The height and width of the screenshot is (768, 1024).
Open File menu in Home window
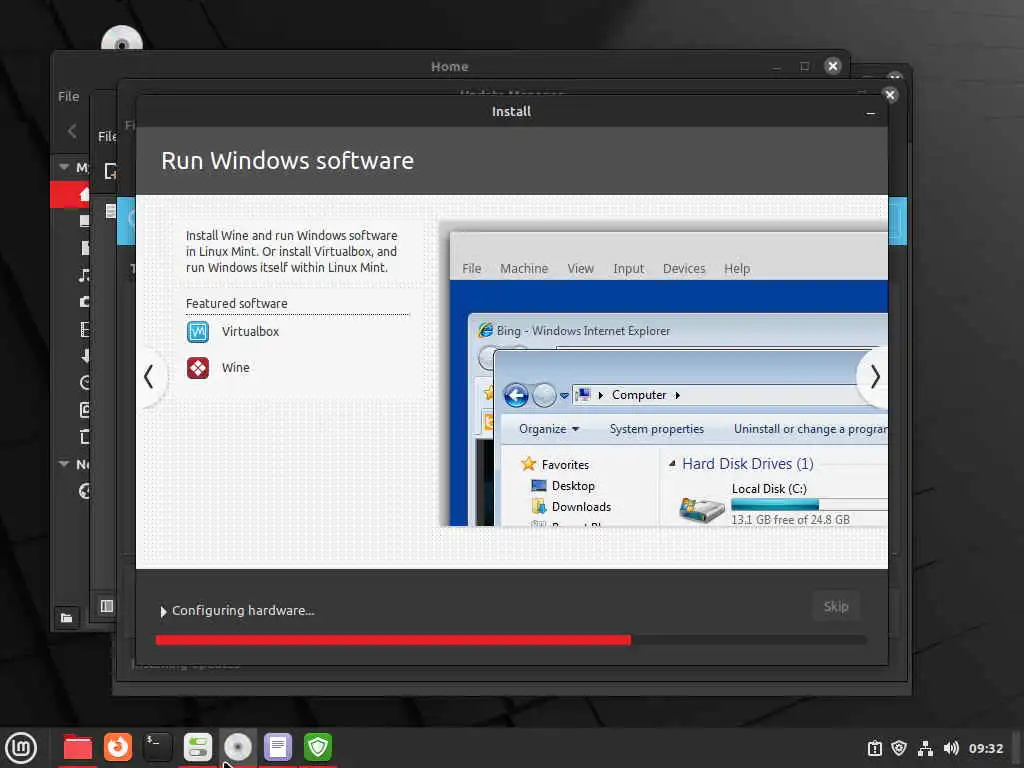pyautogui.click(x=69, y=97)
